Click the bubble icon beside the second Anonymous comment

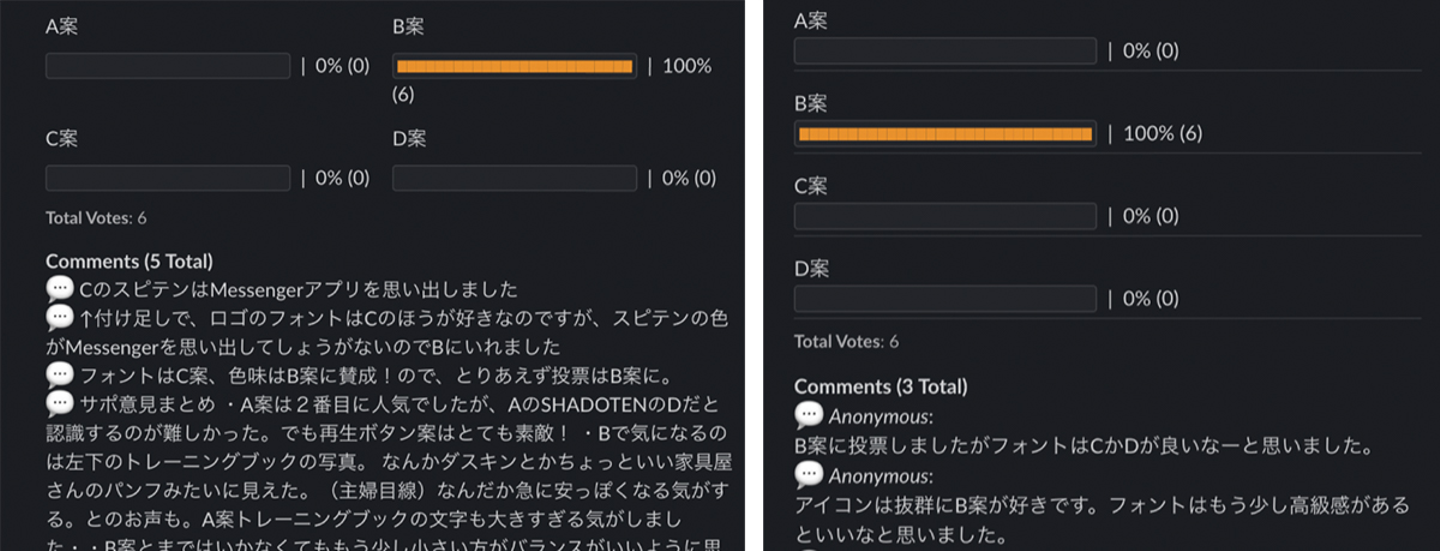point(808,475)
